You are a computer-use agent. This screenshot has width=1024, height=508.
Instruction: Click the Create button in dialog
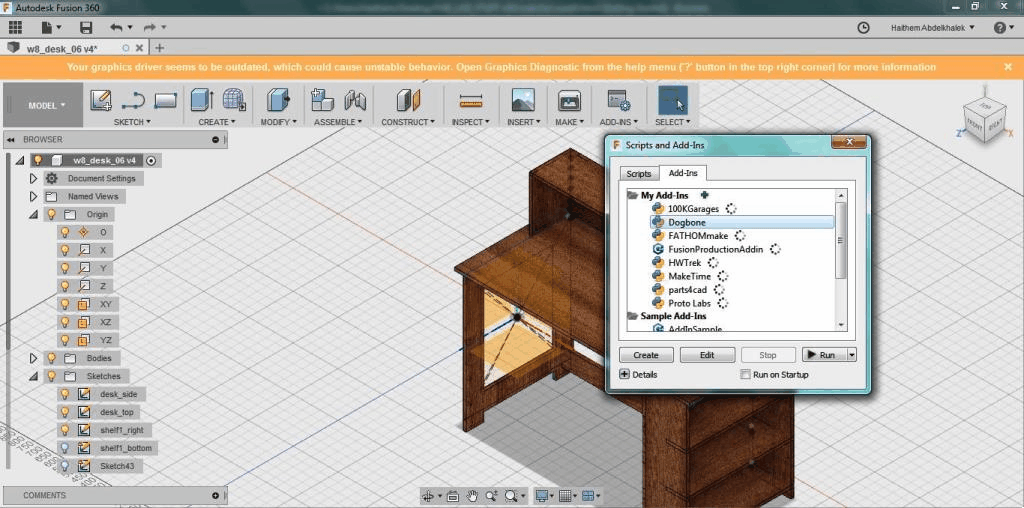[646, 355]
